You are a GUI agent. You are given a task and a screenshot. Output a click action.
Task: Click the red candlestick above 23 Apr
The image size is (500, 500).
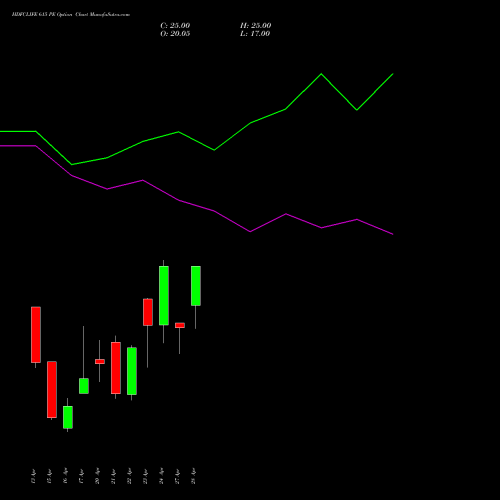point(148,312)
